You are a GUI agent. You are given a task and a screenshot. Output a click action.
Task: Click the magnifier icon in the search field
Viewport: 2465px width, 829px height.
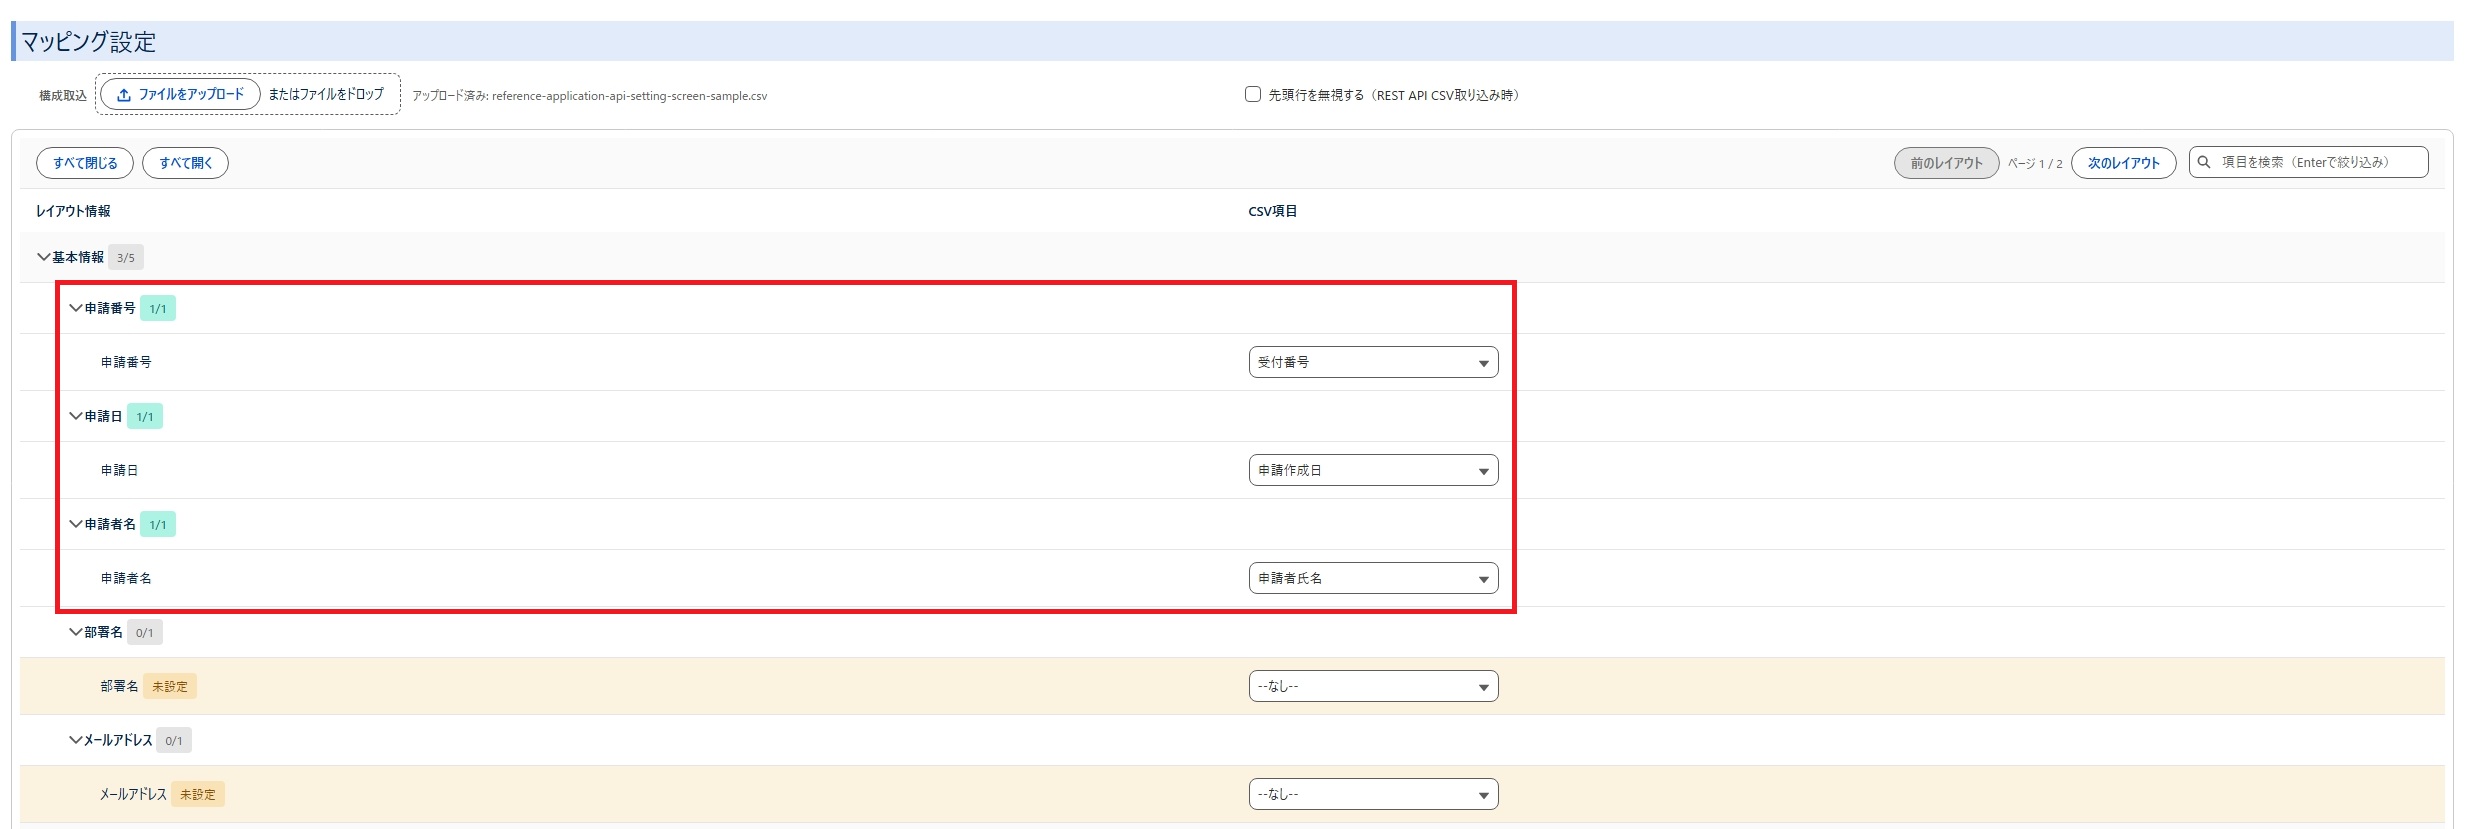click(2204, 162)
